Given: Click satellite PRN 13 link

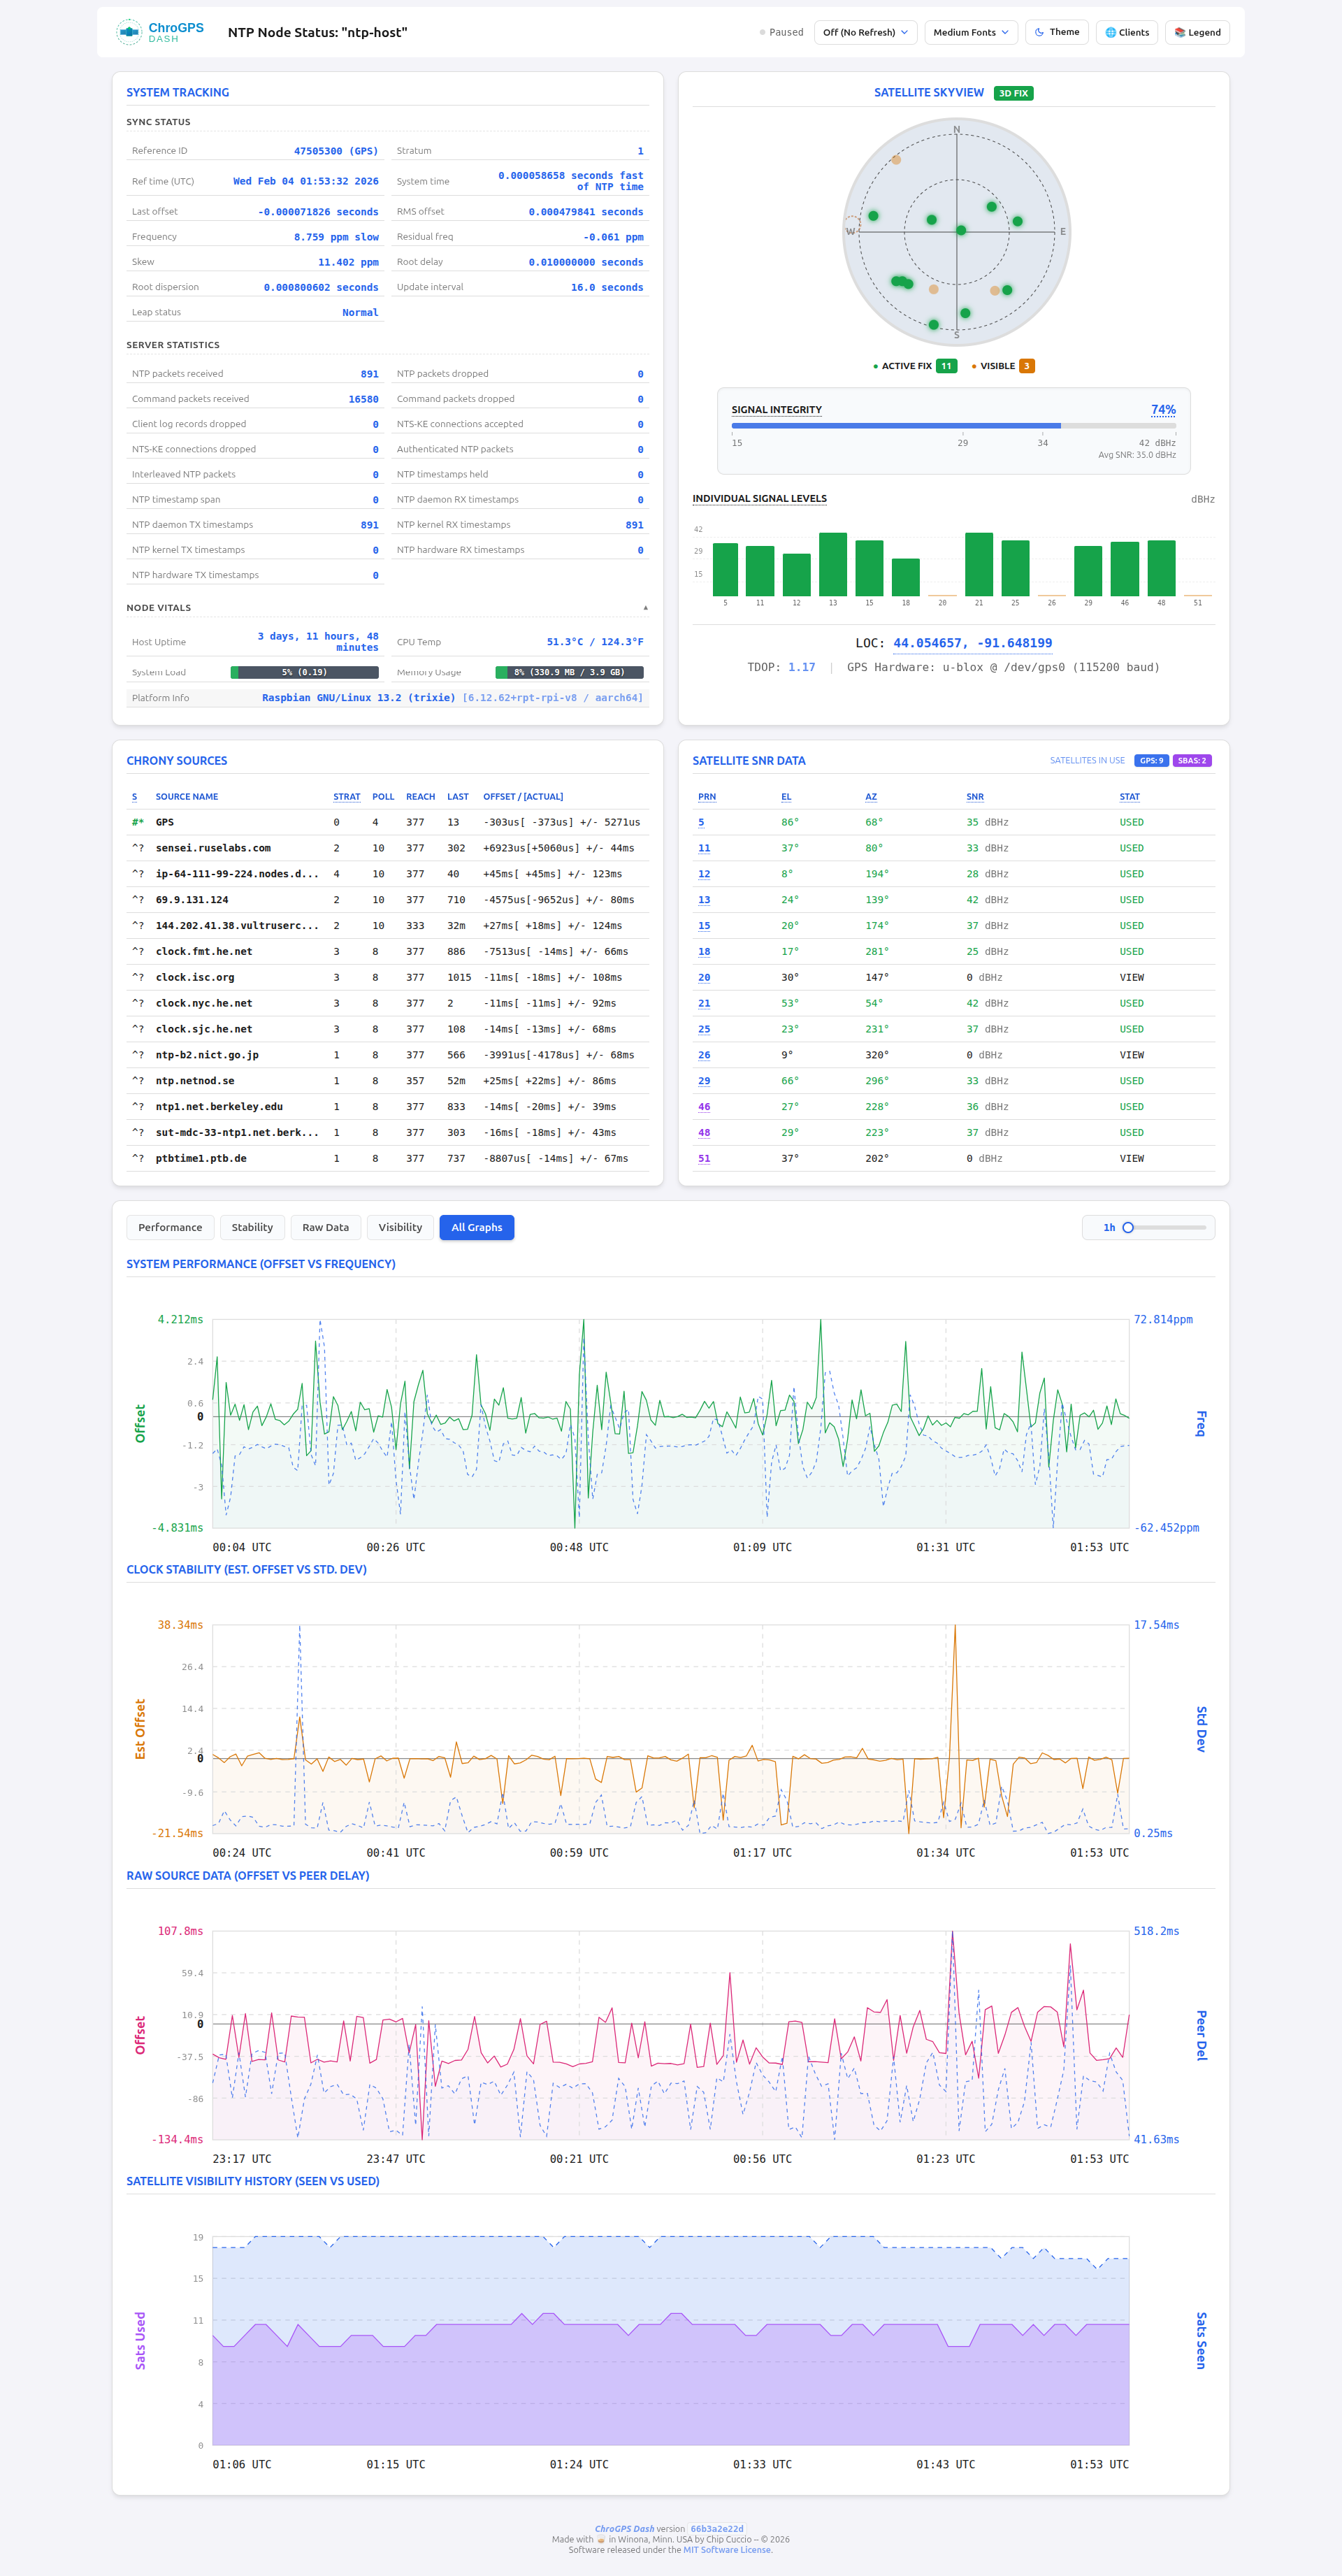Looking at the screenshot, I should click(x=704, y=900).
